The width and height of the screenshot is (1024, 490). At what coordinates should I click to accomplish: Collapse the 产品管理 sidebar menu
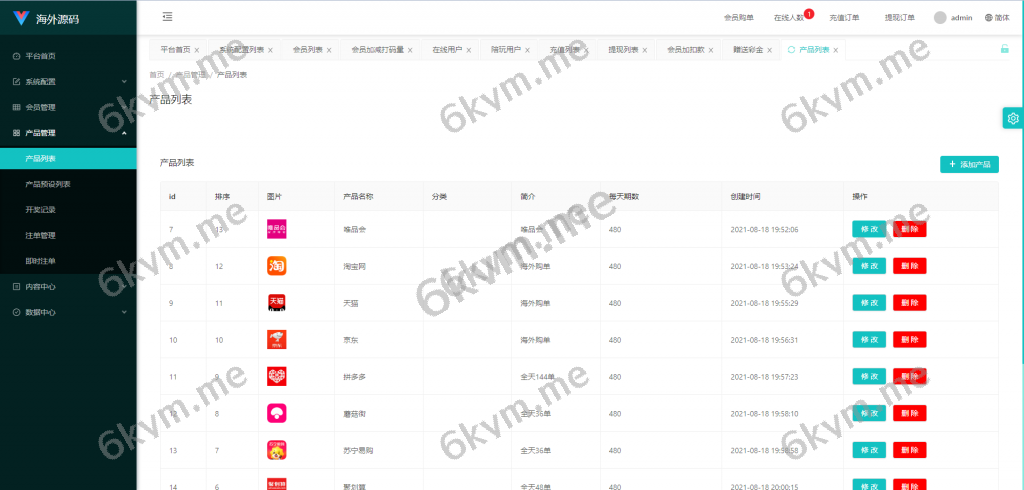69,133
